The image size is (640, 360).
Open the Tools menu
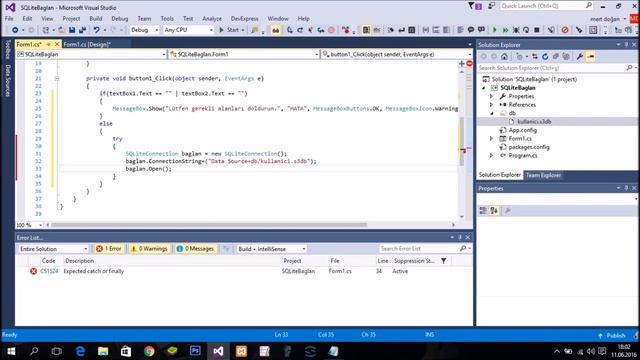click(167, 19)
